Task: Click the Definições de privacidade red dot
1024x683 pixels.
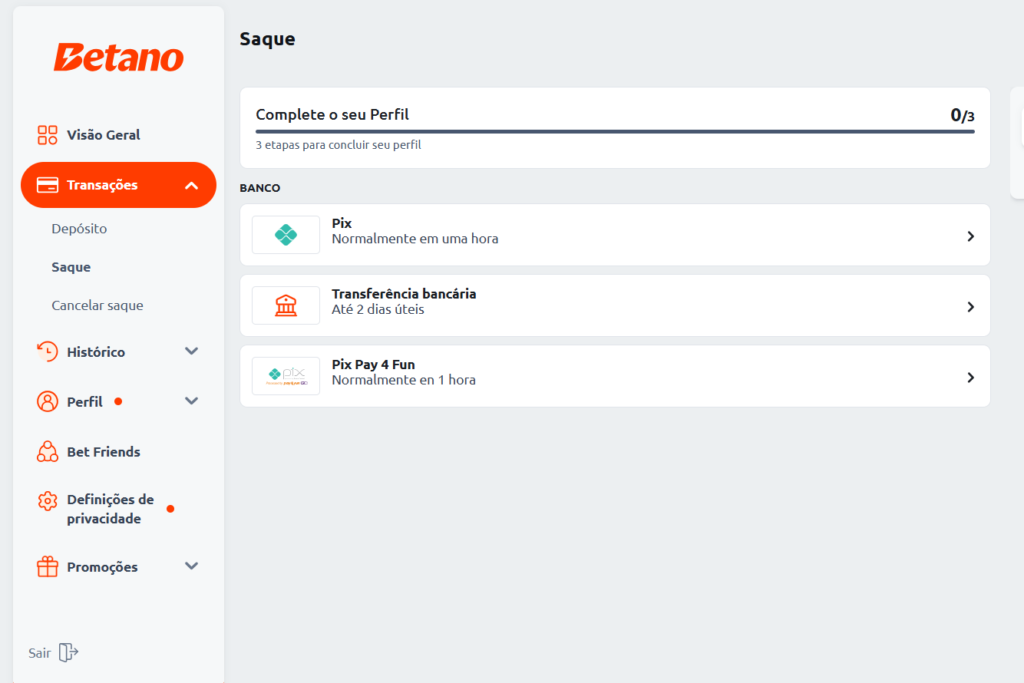Action: click(x=170, y=509)
